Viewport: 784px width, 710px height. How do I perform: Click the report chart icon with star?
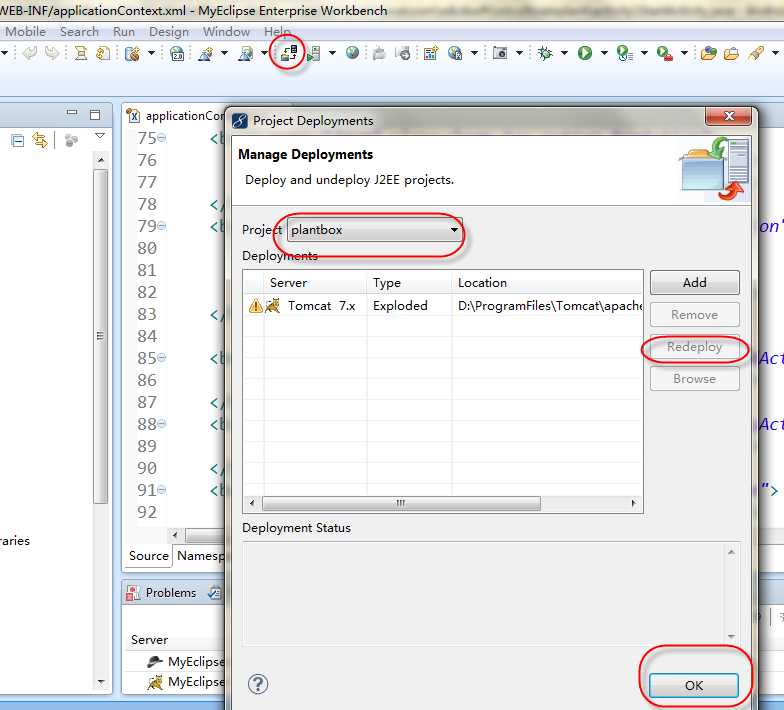pos(430,52)
